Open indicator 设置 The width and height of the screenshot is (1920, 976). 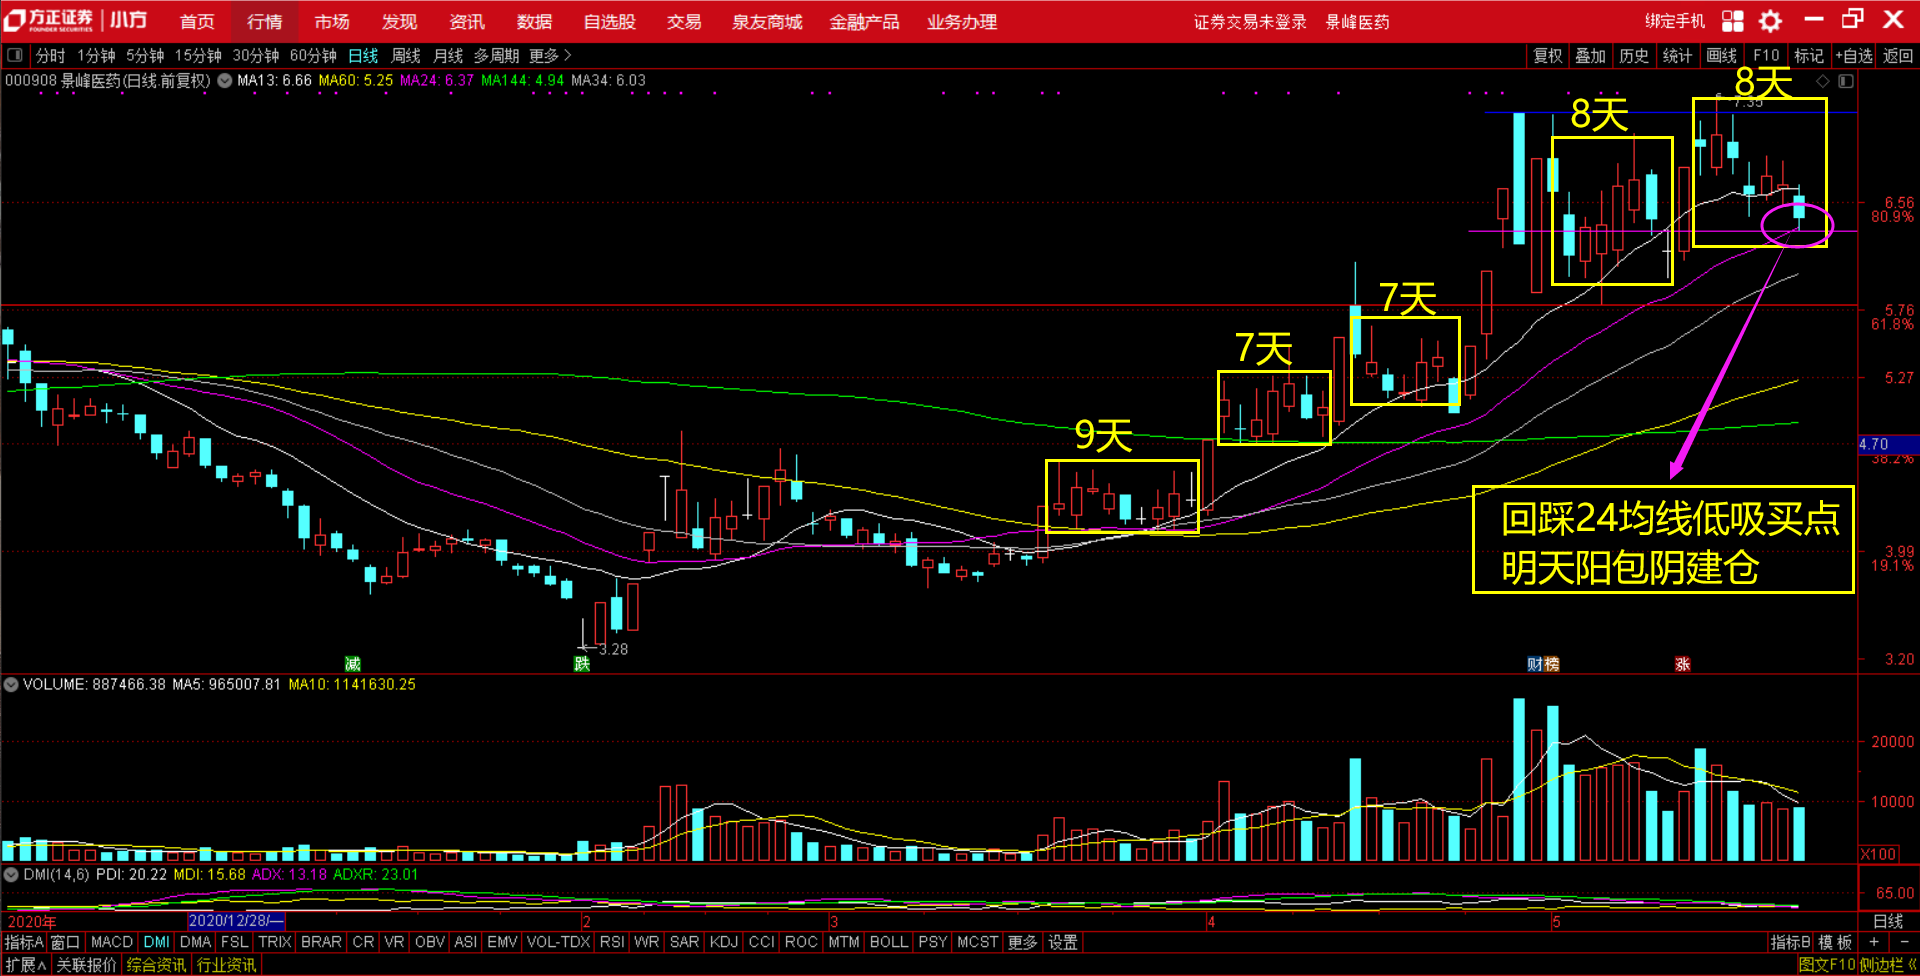pyautogui.click(x=1063, y=942)
